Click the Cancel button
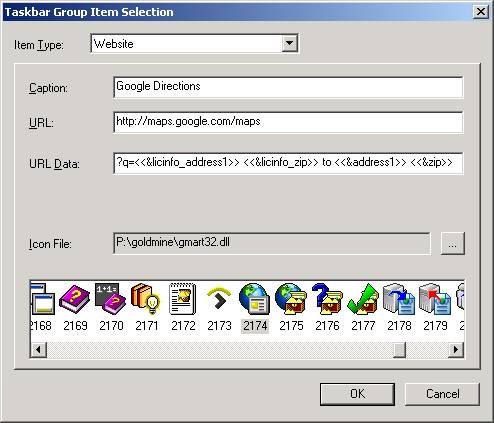494x423 pixels. pos(442,394)
